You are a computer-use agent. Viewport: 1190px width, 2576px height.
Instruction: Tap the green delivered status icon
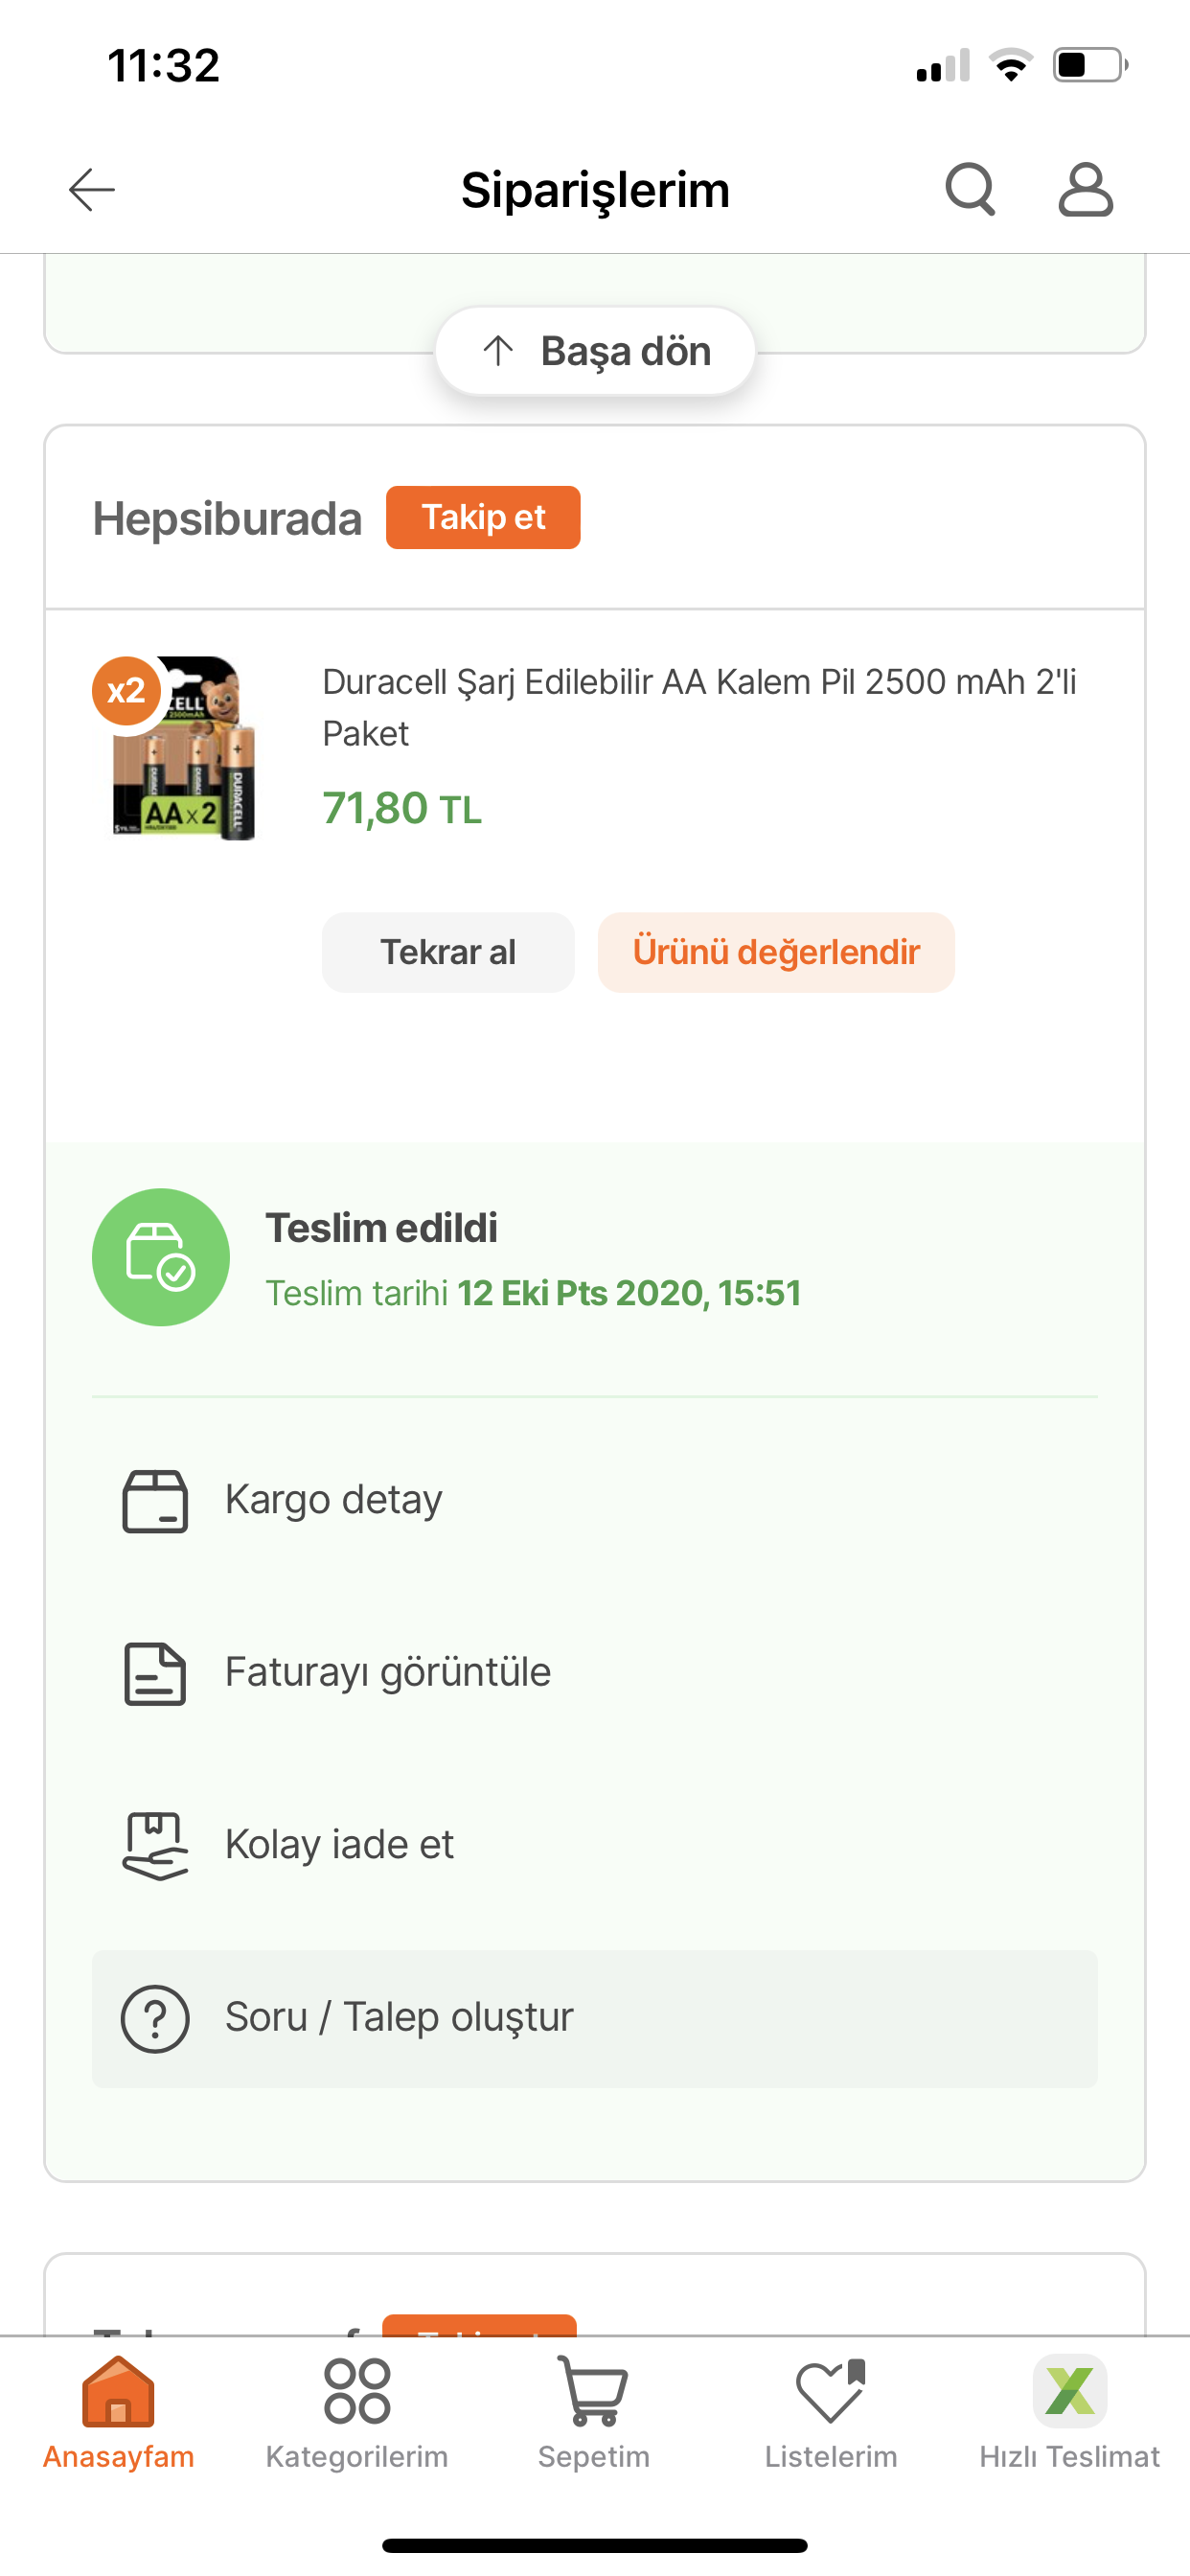click(x=161, y=1257)
